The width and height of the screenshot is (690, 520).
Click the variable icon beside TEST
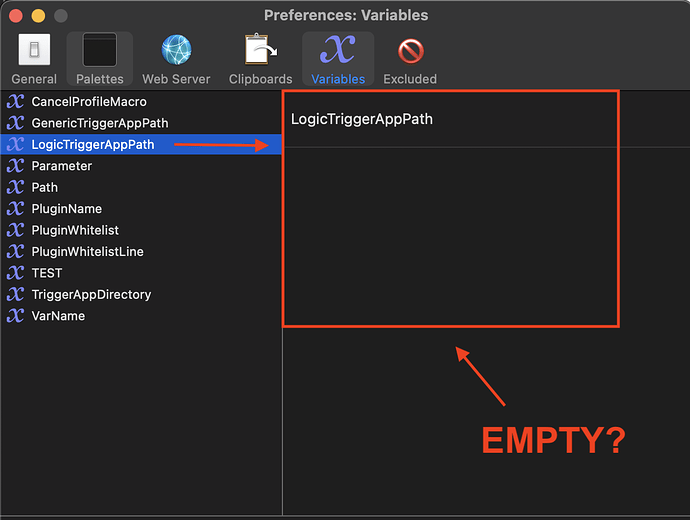pyautogui.click(x=15, y=273)
